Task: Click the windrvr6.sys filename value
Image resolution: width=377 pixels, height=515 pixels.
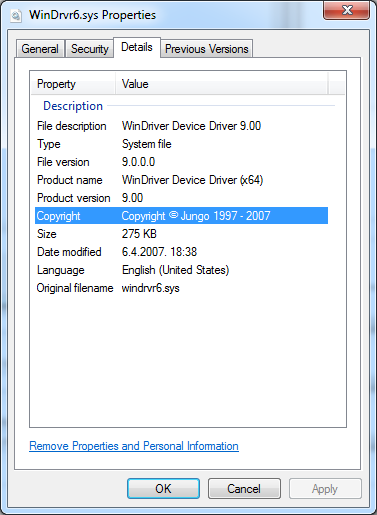Action: click(x=150, y=288)
